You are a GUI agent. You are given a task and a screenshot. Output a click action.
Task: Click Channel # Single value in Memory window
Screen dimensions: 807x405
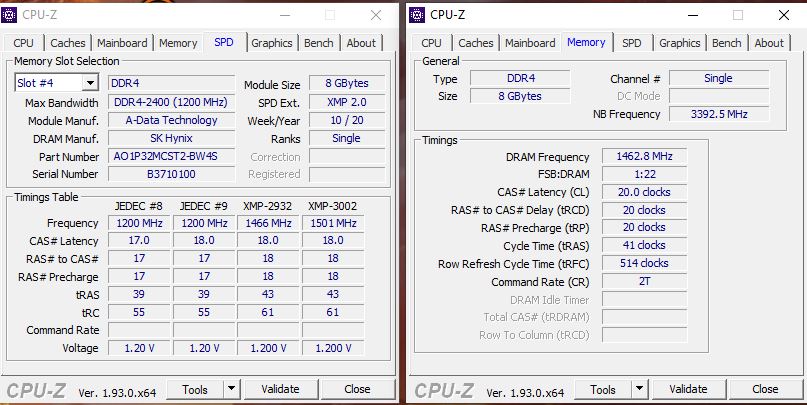(x=719, y=79)
